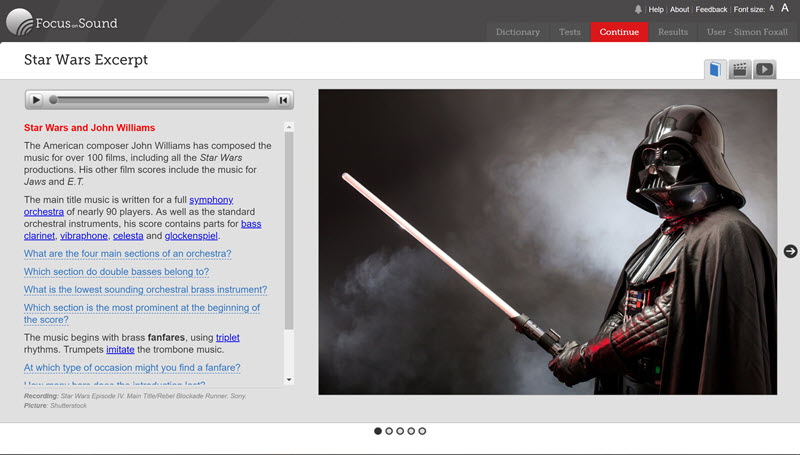
Task: Rewind audio to the start
Action: coord(283,100)
